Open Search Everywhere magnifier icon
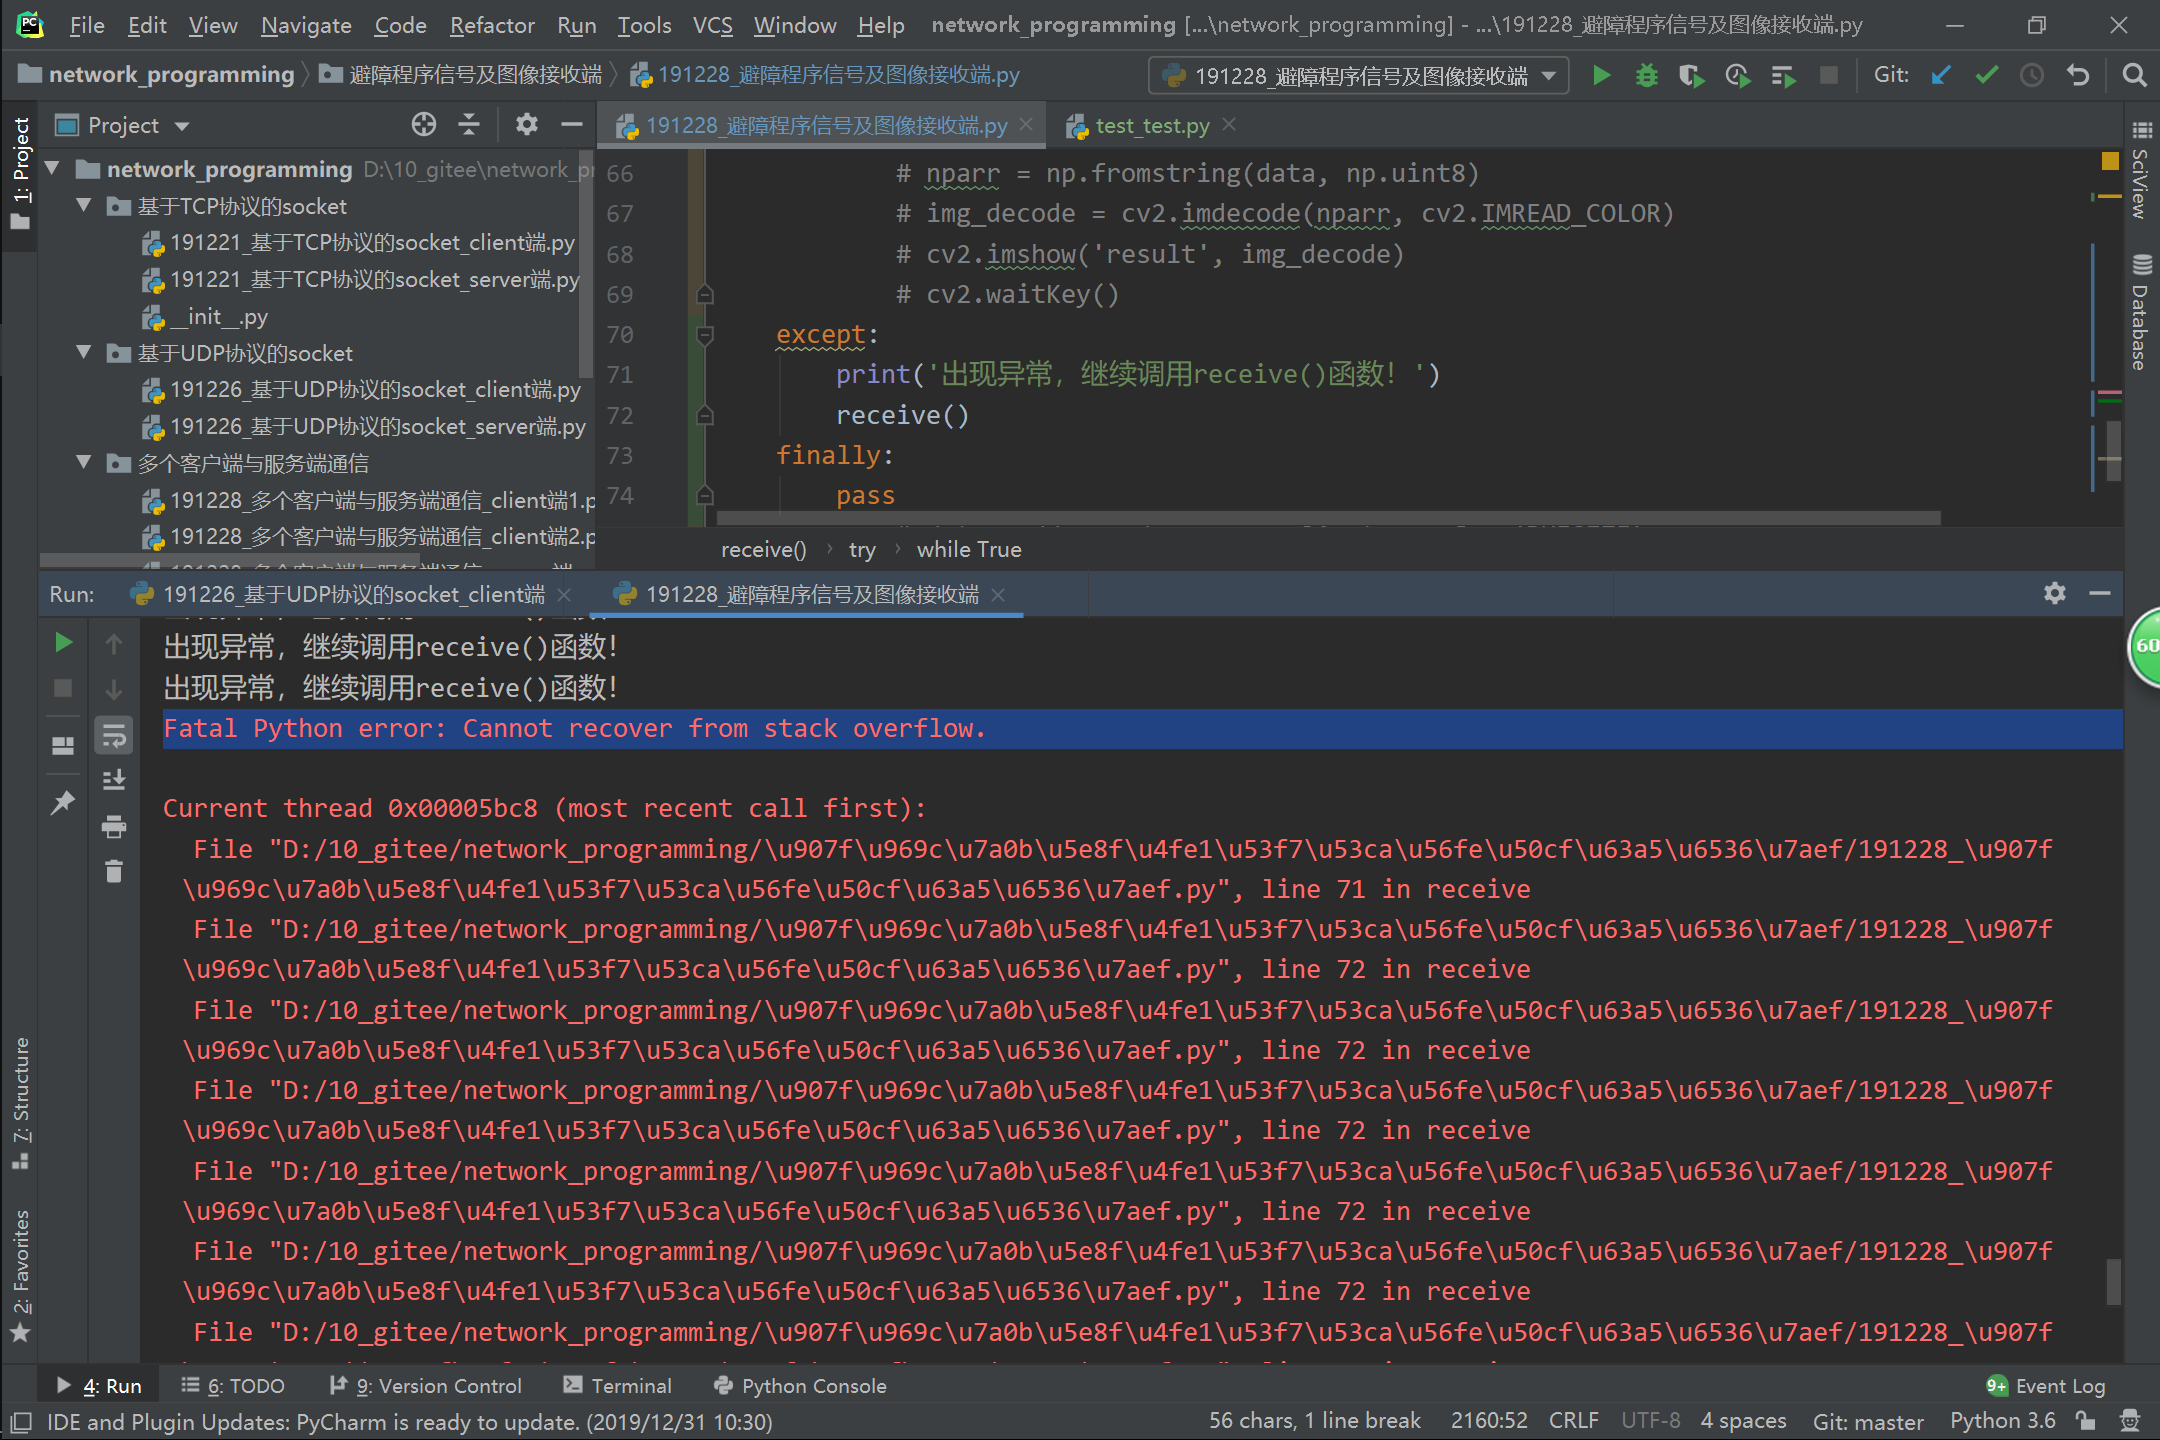This screenshot has height=1440, width=2160. pos(2133,76)
